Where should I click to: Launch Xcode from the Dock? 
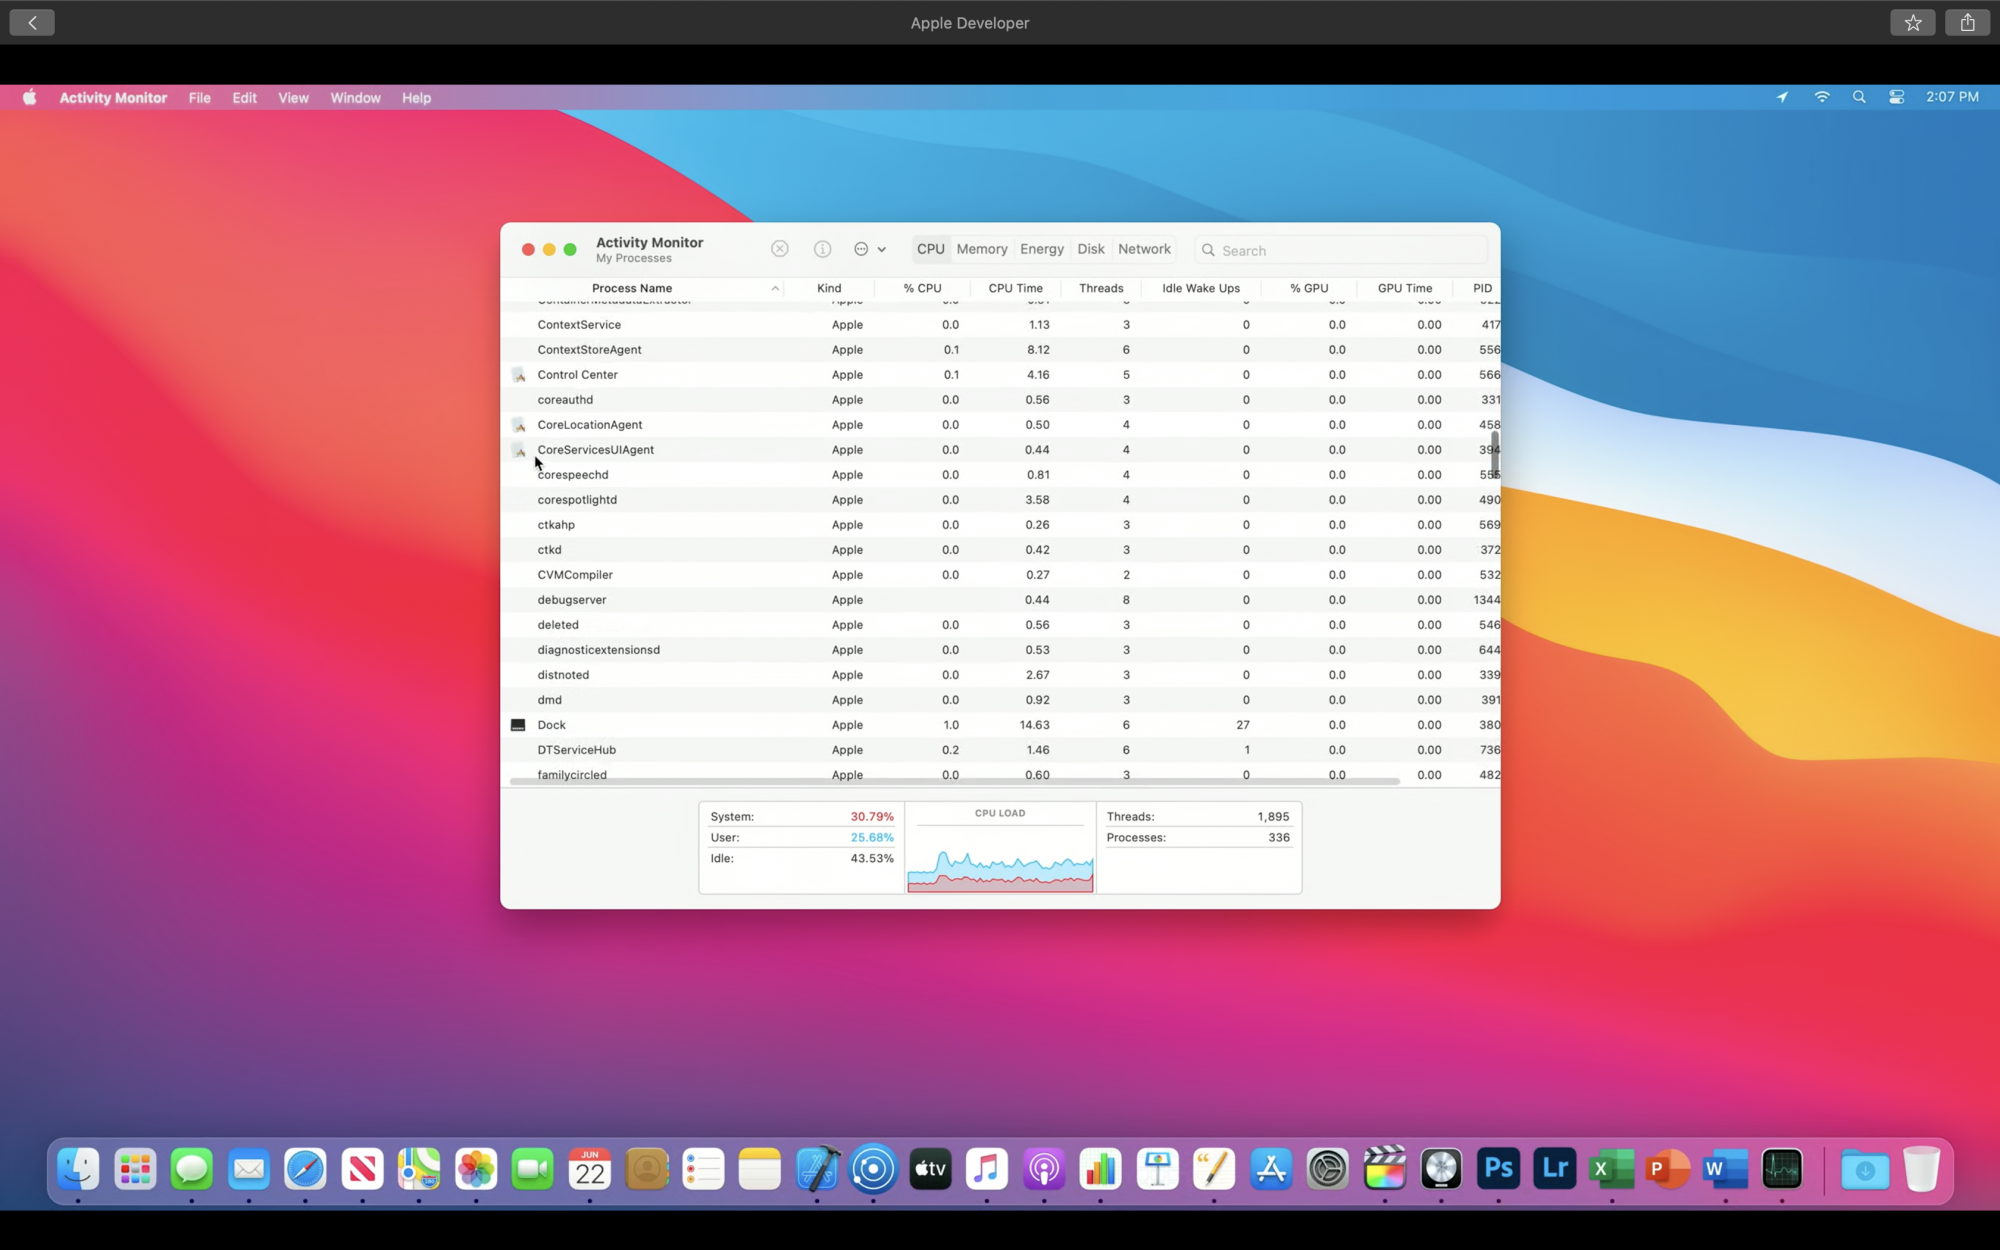click(817, 1169)
